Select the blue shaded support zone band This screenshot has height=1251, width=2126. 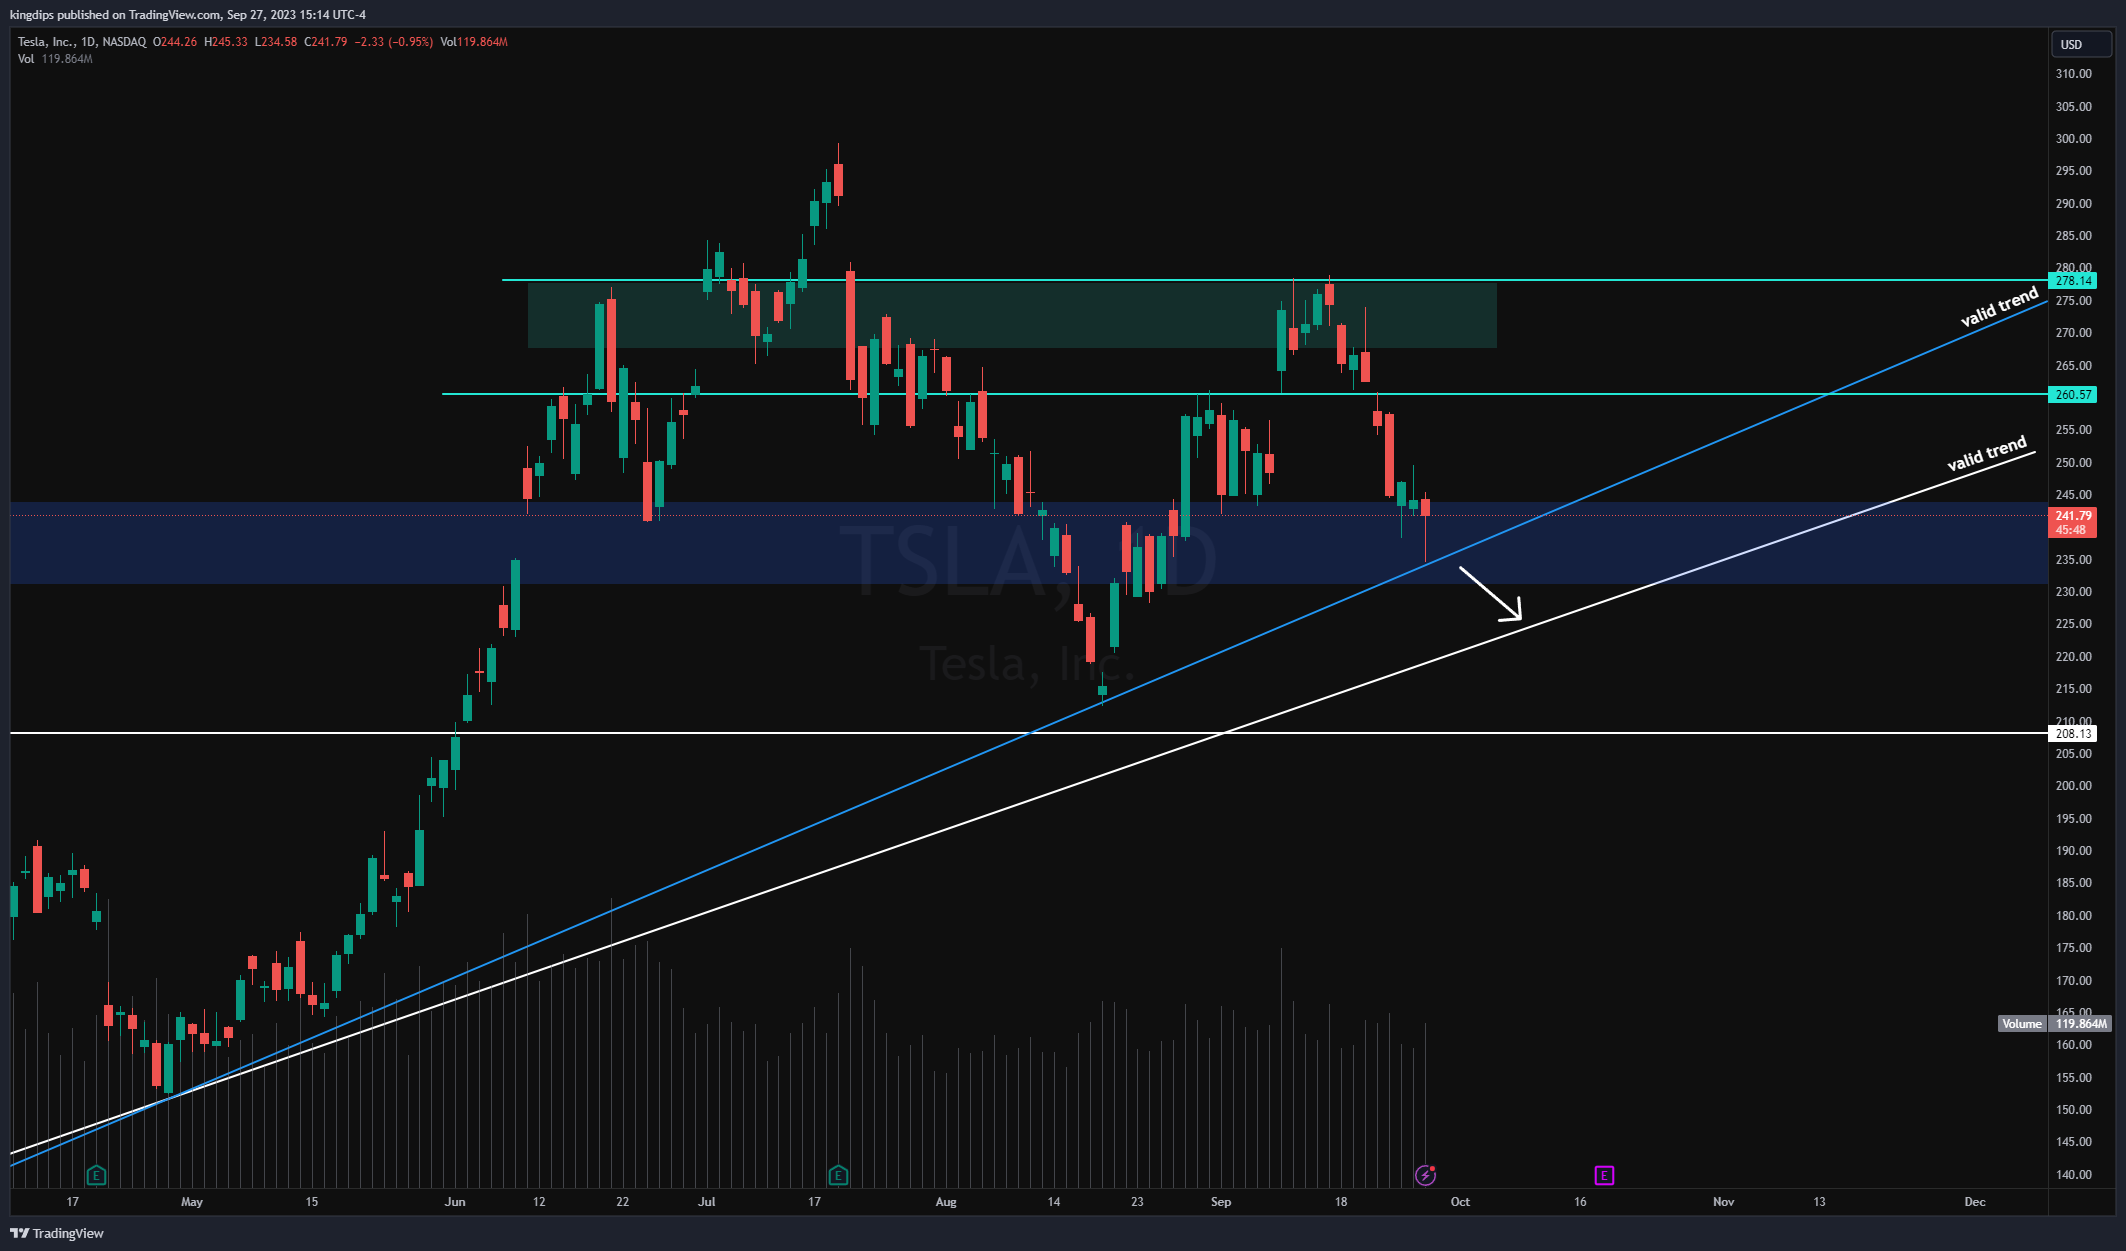pos(1029,543)
